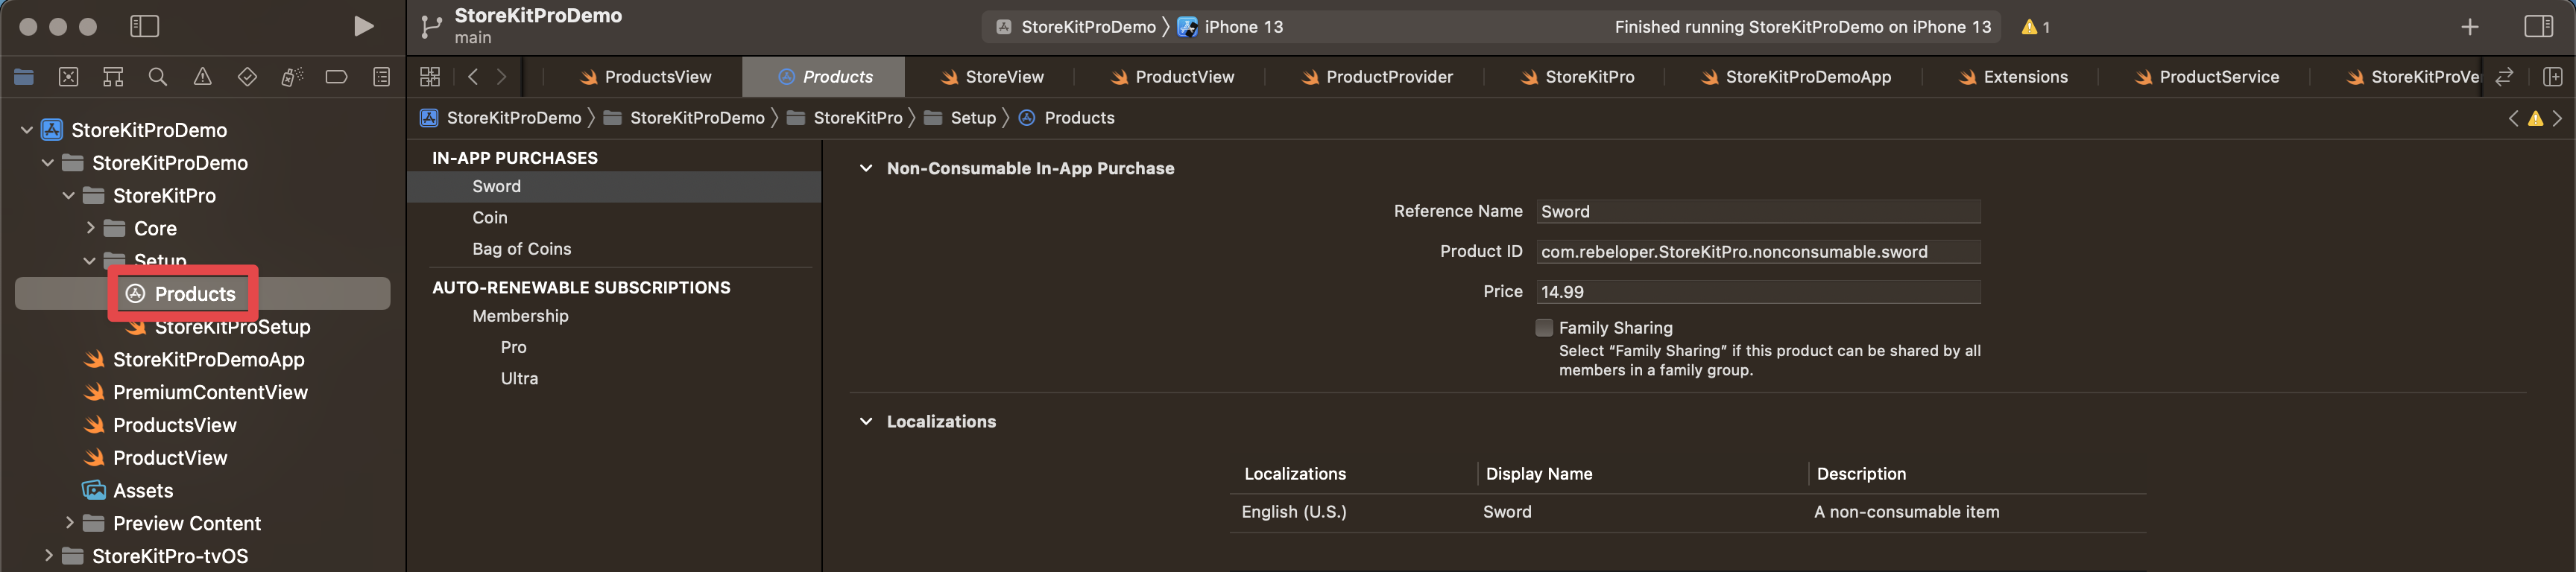Click the Reference Name field
Image resolution: width=2576 pixels, height=572 pixels.
tap(1758, 211)
